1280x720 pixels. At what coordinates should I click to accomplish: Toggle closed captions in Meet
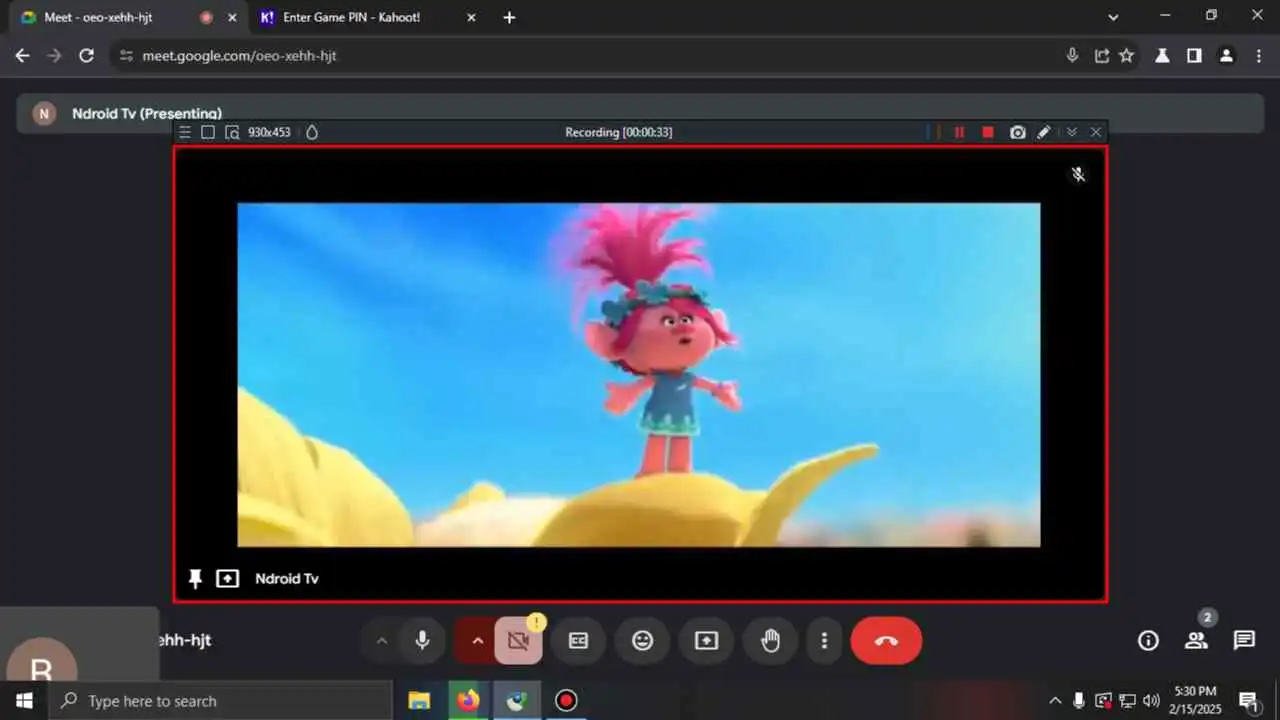(x=578, y=641)
